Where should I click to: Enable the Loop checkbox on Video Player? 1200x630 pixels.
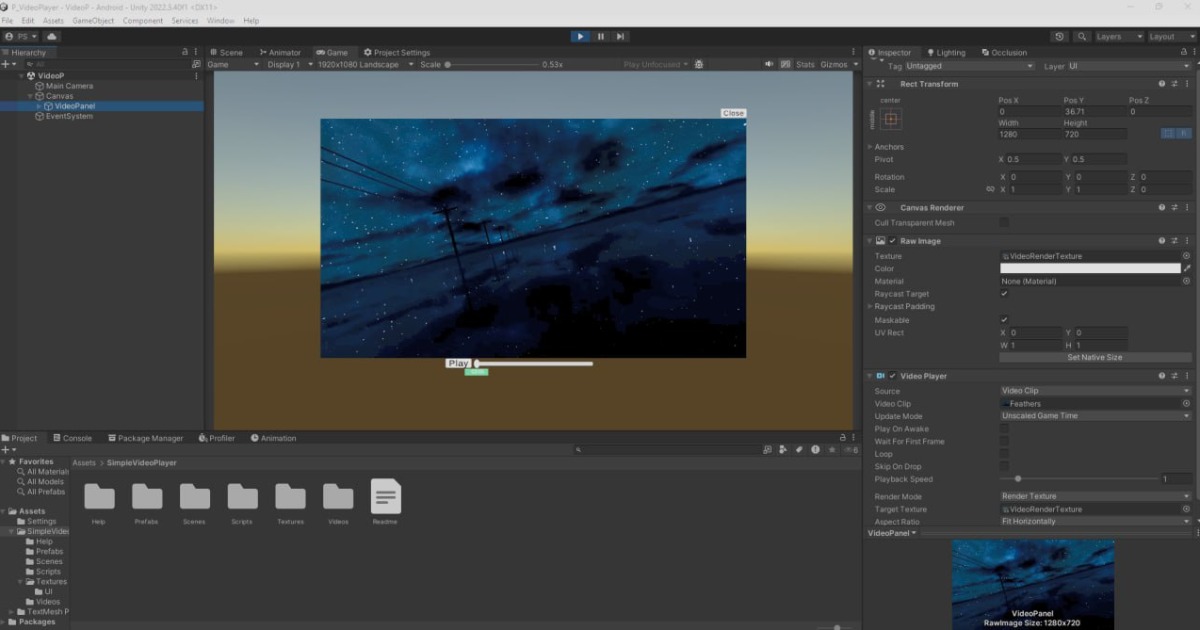point(1006,453)
